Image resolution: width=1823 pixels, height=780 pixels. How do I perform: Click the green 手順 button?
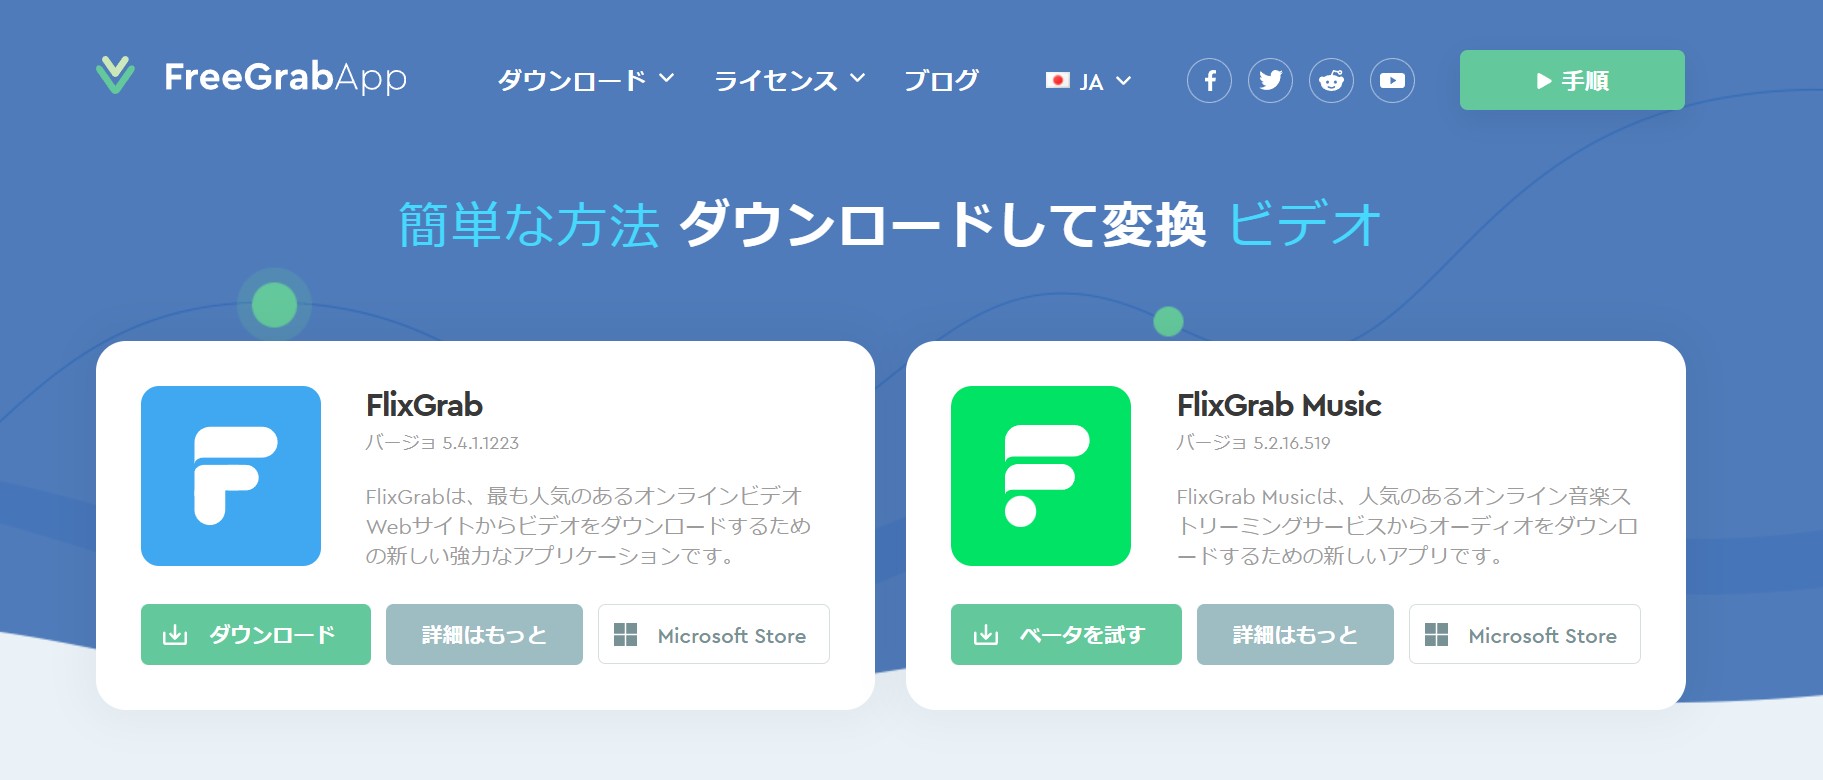tap(1572, 80)
